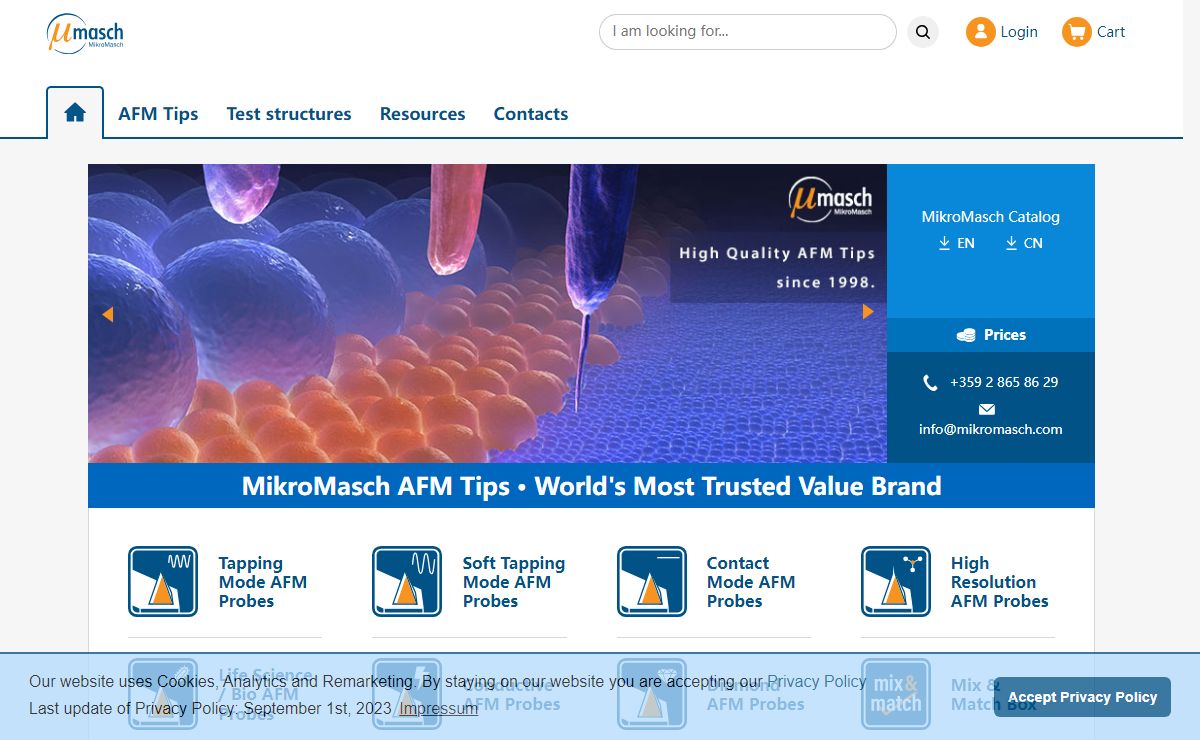Open the High Resolution AFM Probes link
The width and height of the screenshot is (1200, 740).
(x=1000, y=582)
